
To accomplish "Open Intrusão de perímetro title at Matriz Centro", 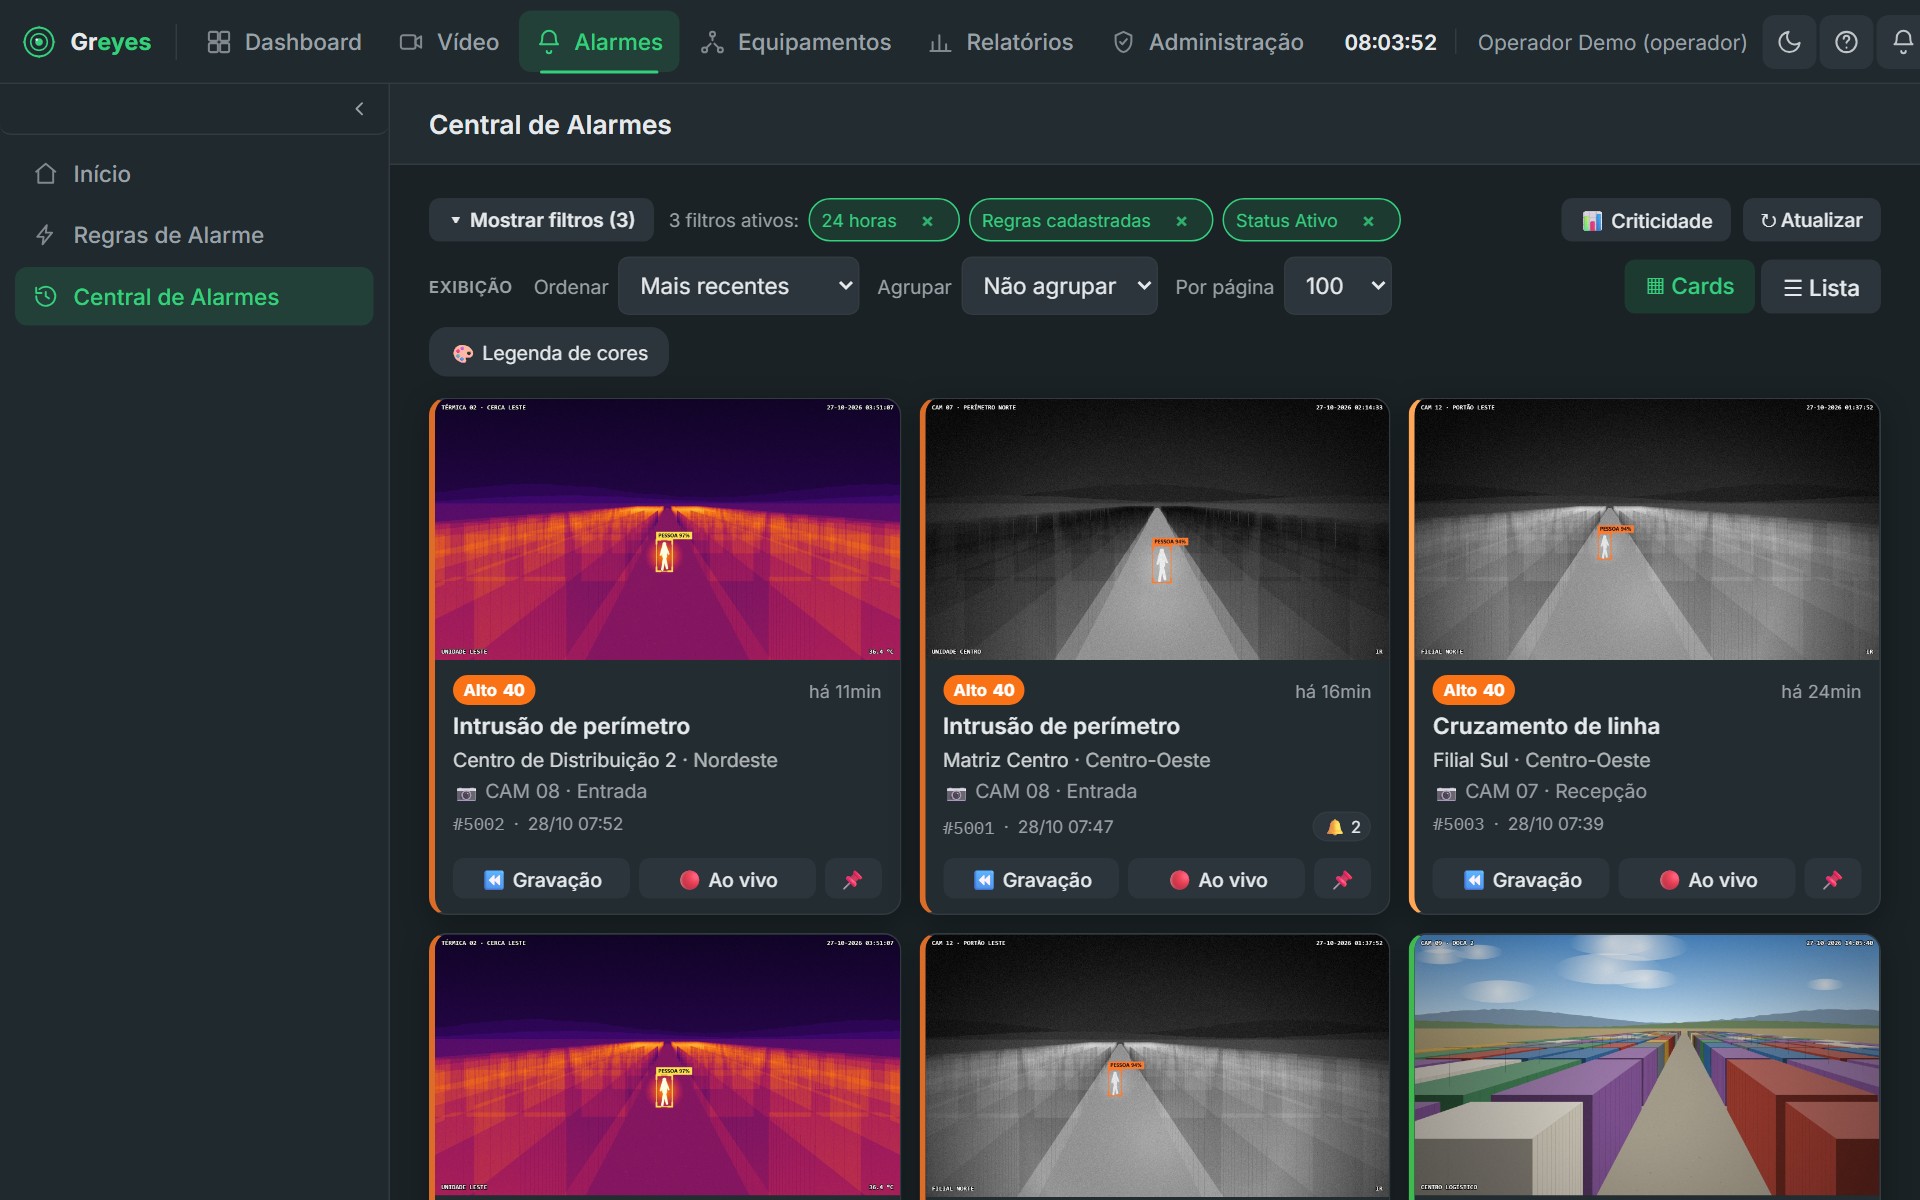I will 1061,726.
